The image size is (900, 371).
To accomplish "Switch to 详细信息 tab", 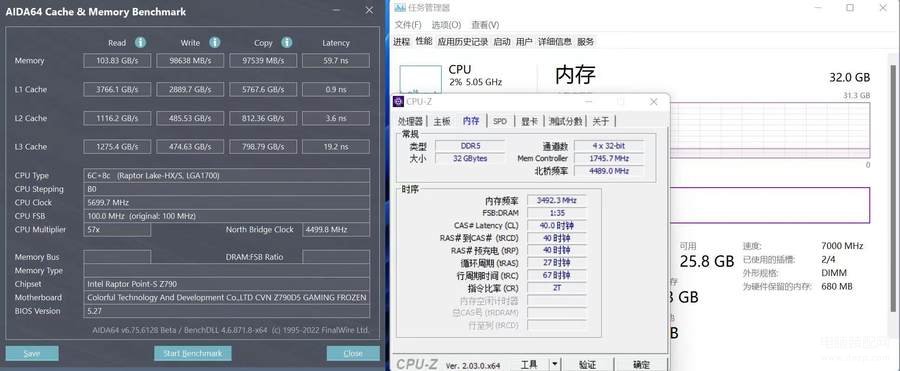I will 555,41.
